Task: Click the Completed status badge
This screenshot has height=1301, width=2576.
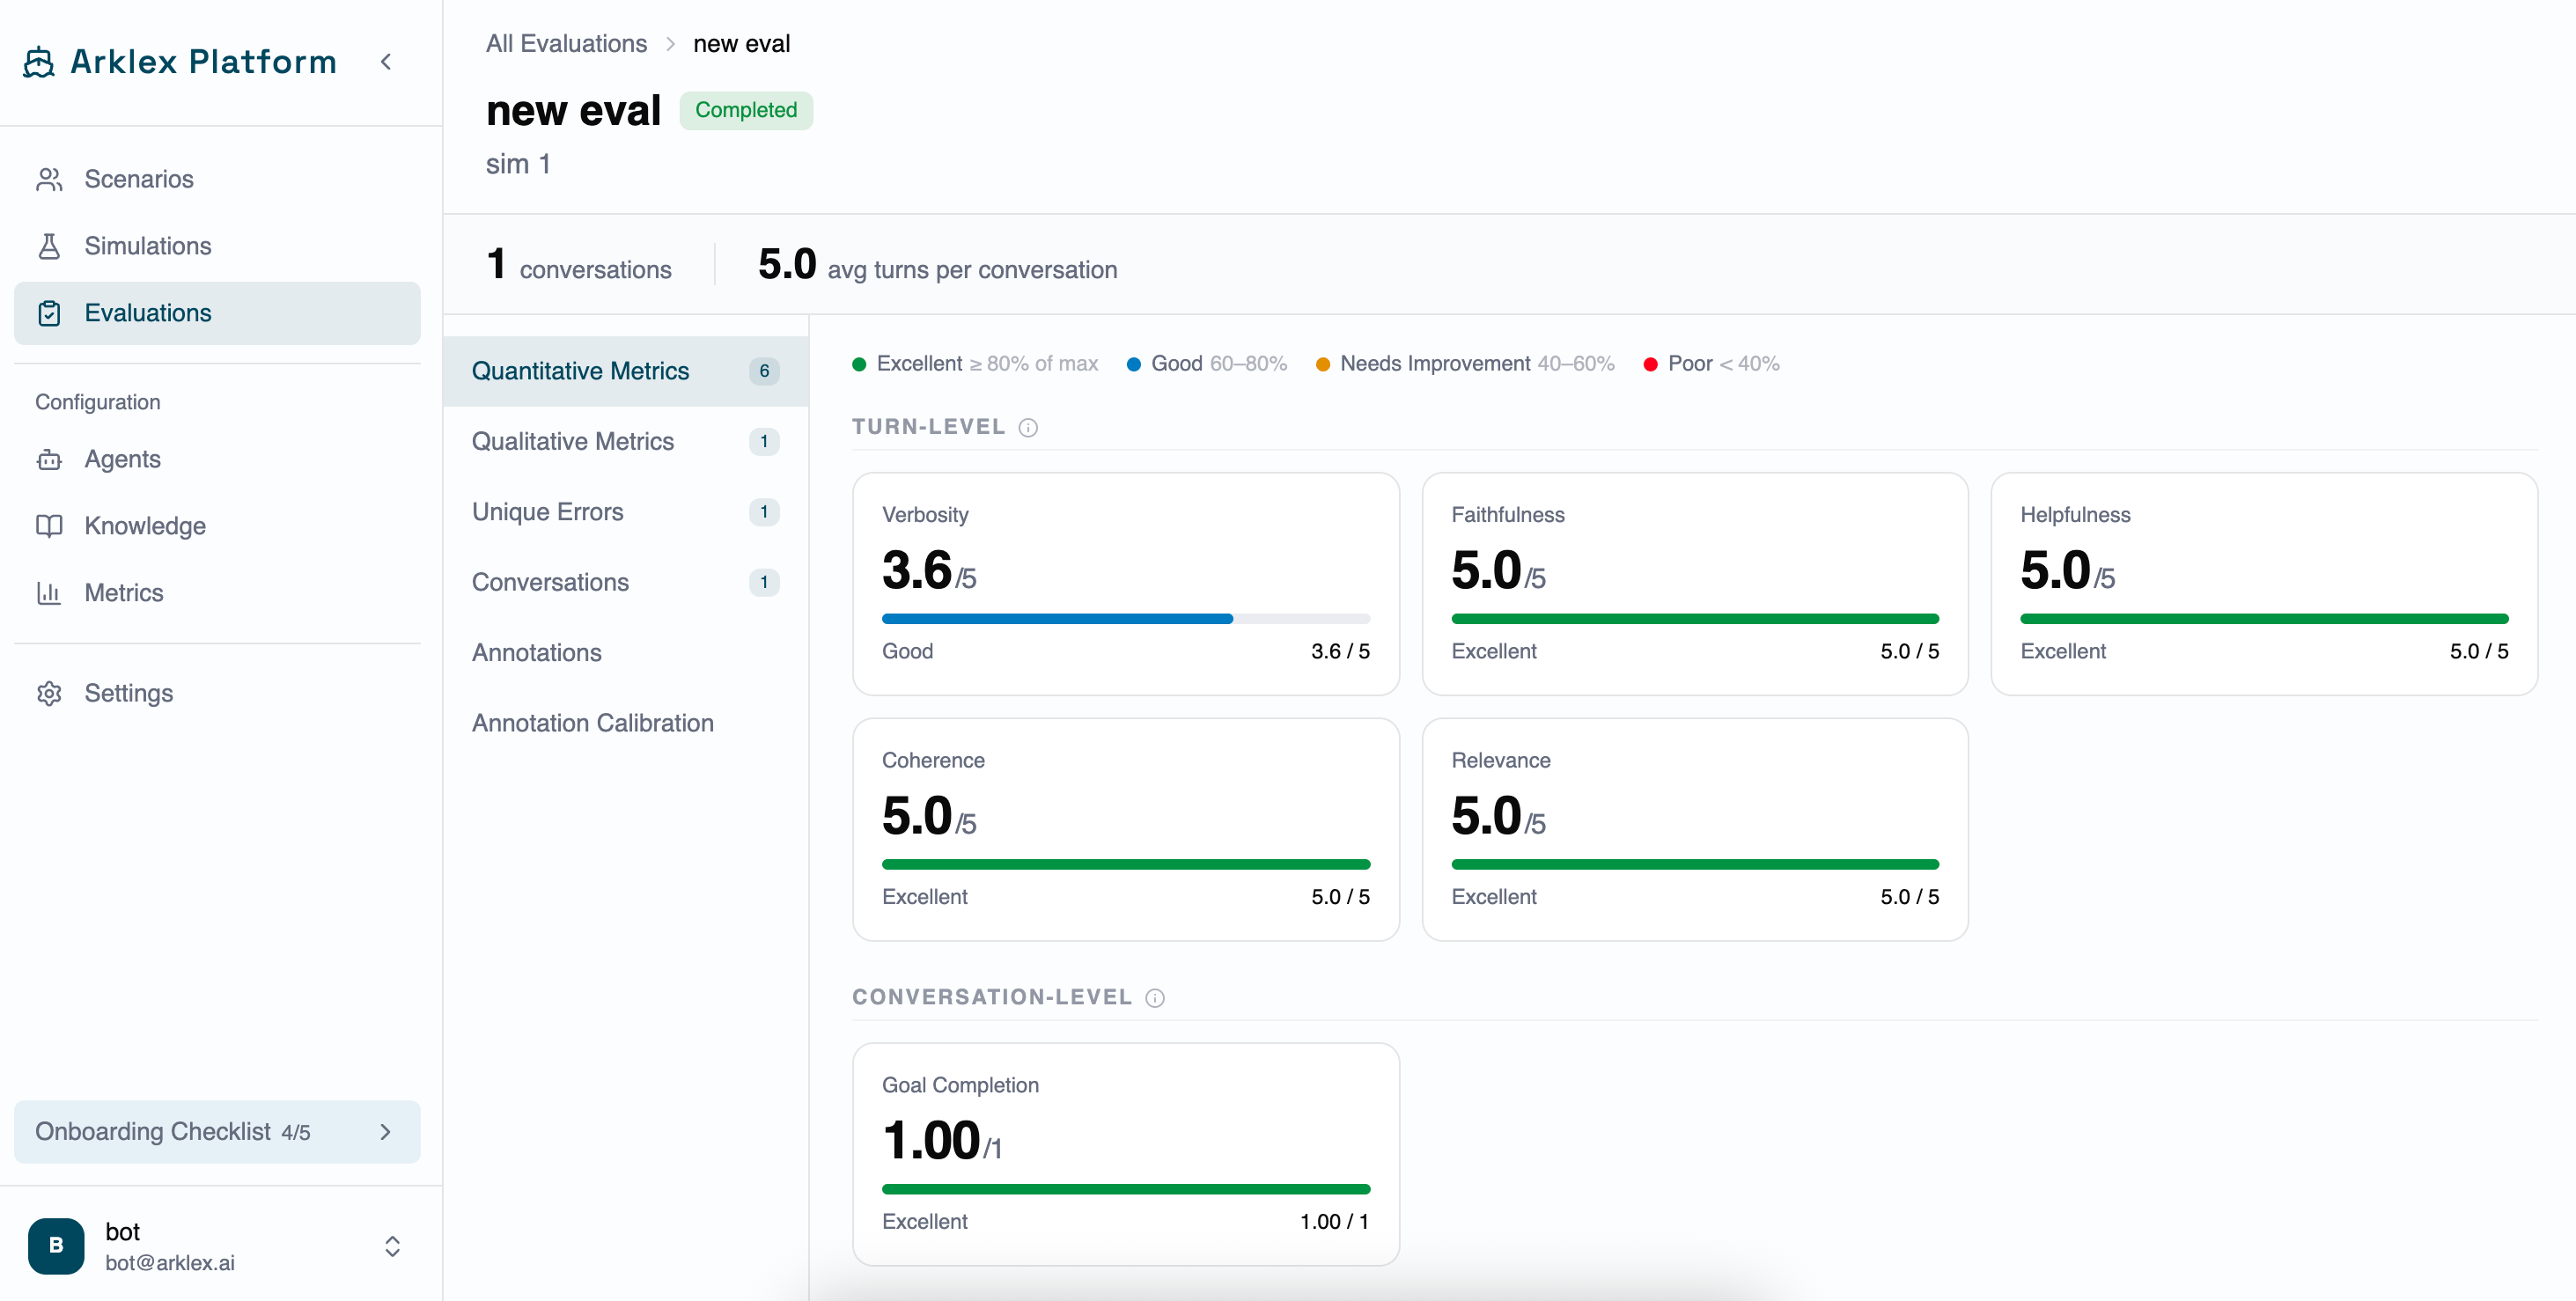Action: (746, 110)
